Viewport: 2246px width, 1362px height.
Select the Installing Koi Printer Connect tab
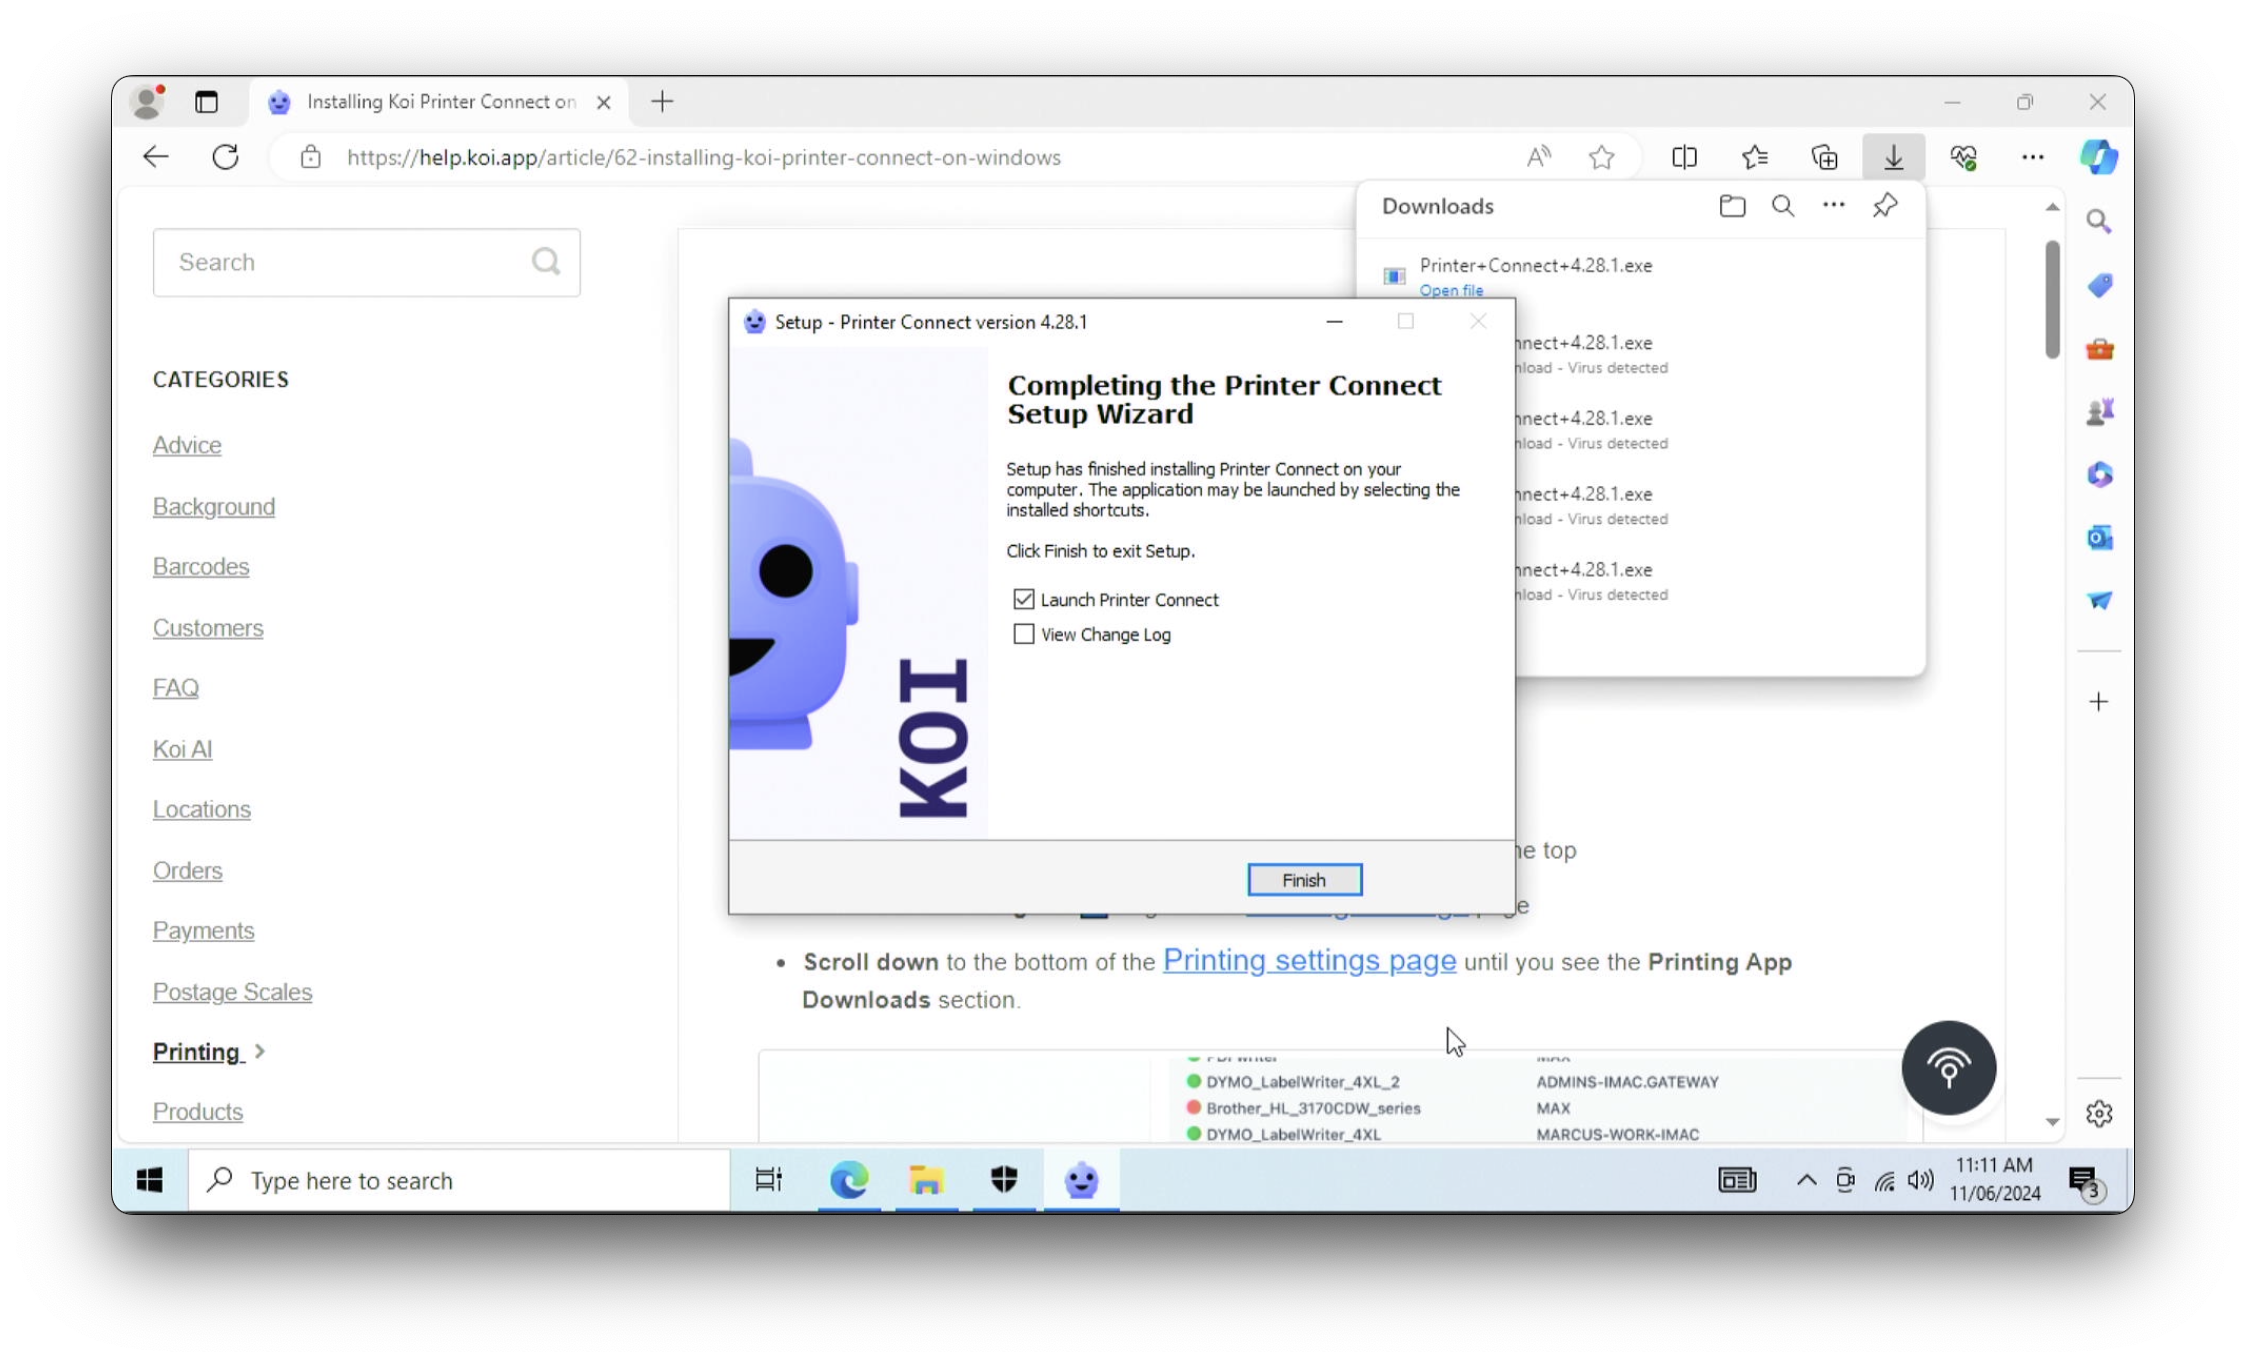click(440, 102)
